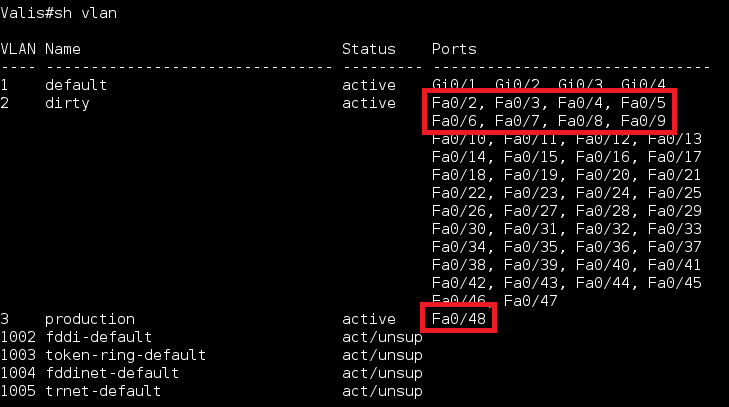
Task: Click the "active" status of VLAN production
Action: point(369,319)
